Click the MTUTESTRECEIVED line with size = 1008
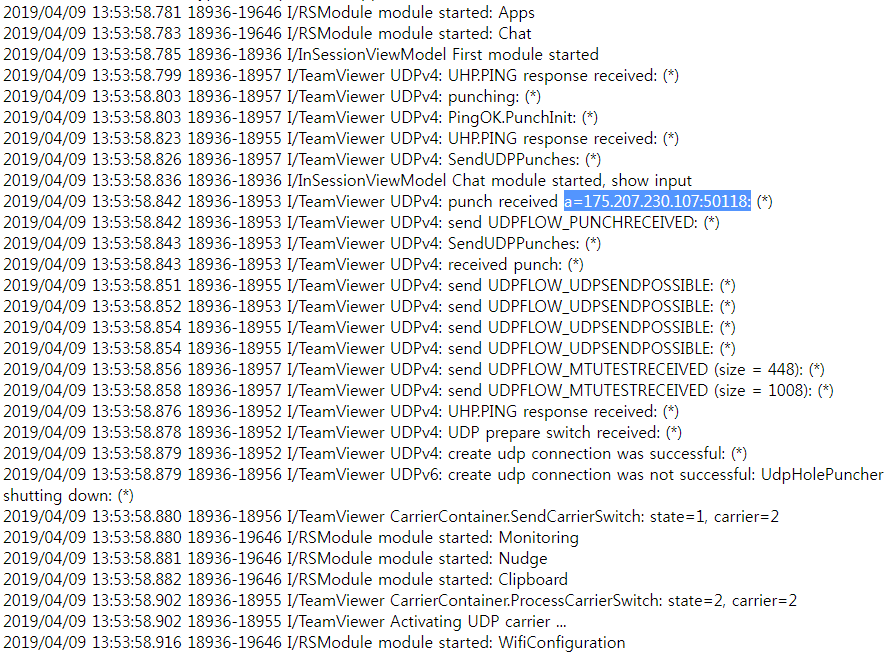Screen dimensions: 891x653 click(x=418, y=390)
